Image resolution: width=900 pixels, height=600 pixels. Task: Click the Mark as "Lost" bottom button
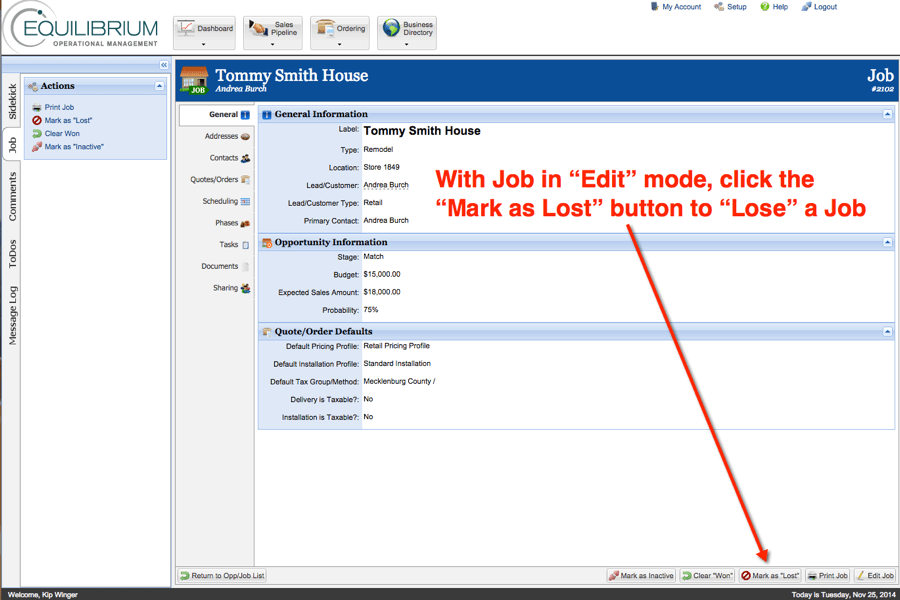(770, 575)
